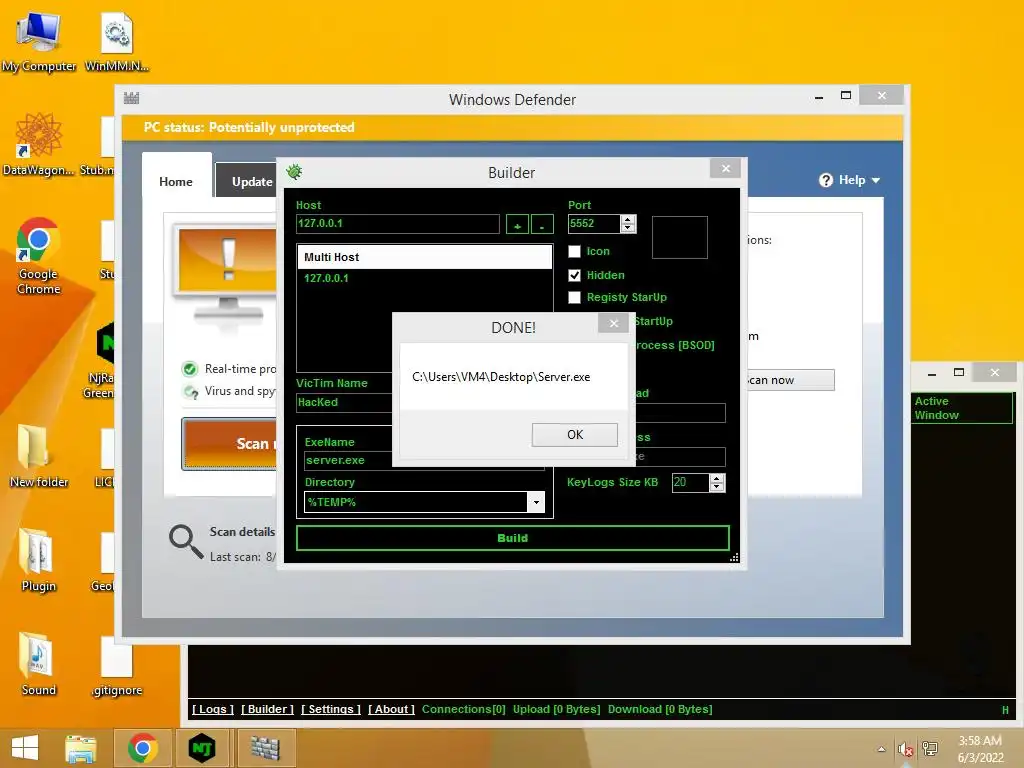Click into the Port number field
The height and width of the screenshot is (768, 1024).
594,224
